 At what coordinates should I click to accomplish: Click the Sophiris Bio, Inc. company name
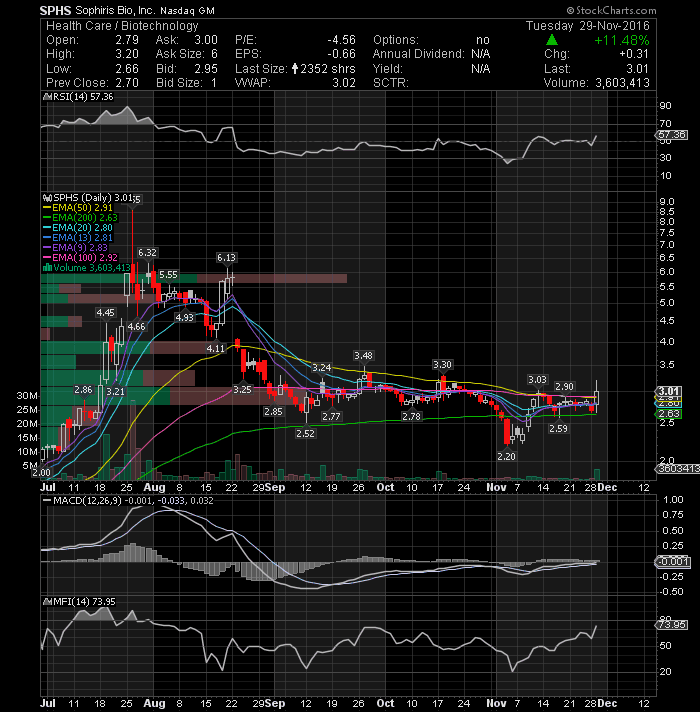[x=115, y=10]
